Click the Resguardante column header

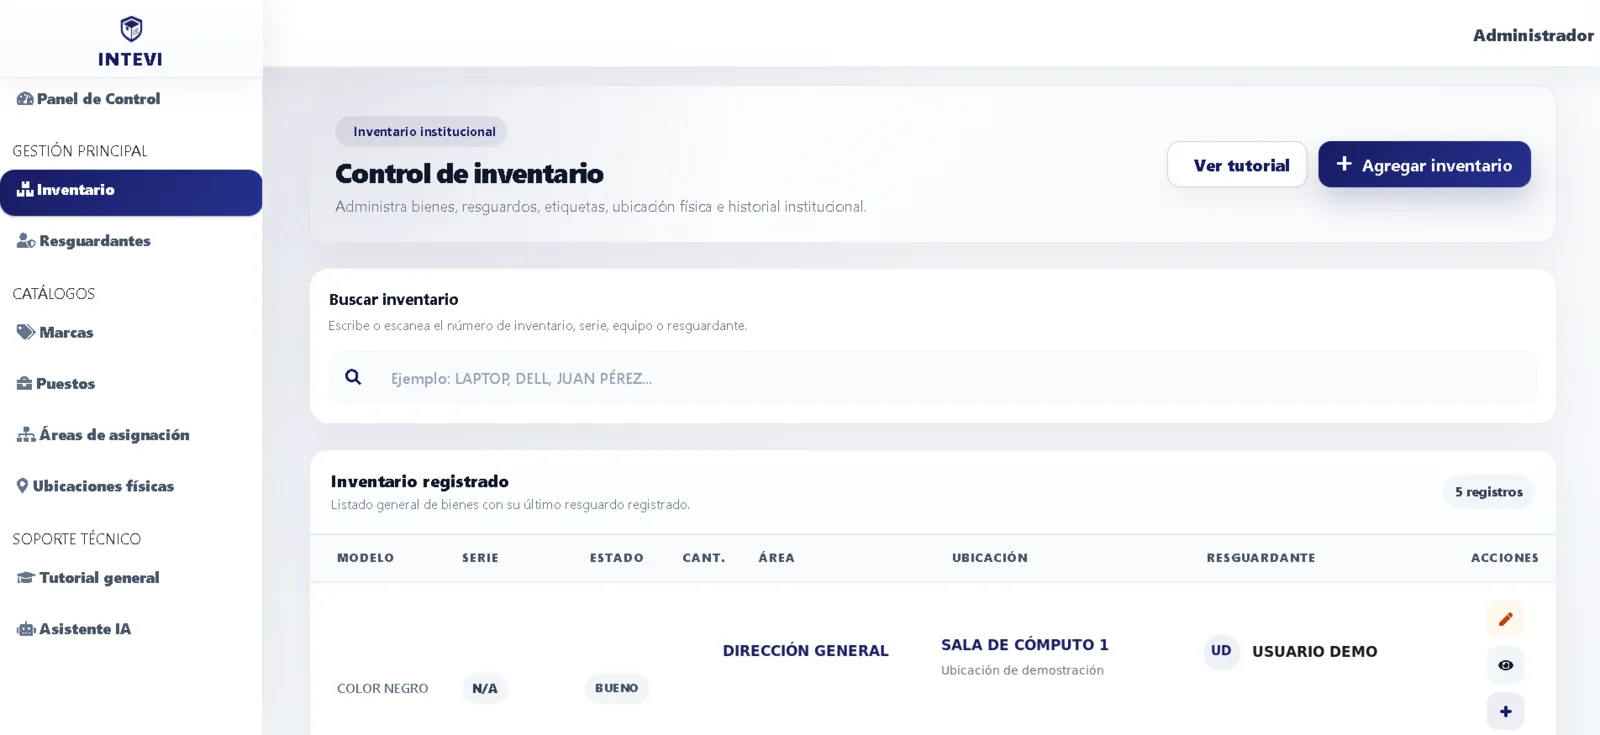click(x=1260, y=558)
